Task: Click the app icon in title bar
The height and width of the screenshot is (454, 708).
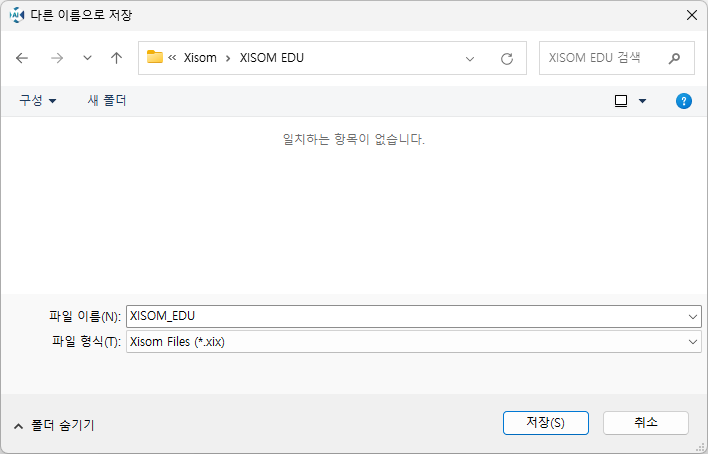Action: tap(17, 15)
